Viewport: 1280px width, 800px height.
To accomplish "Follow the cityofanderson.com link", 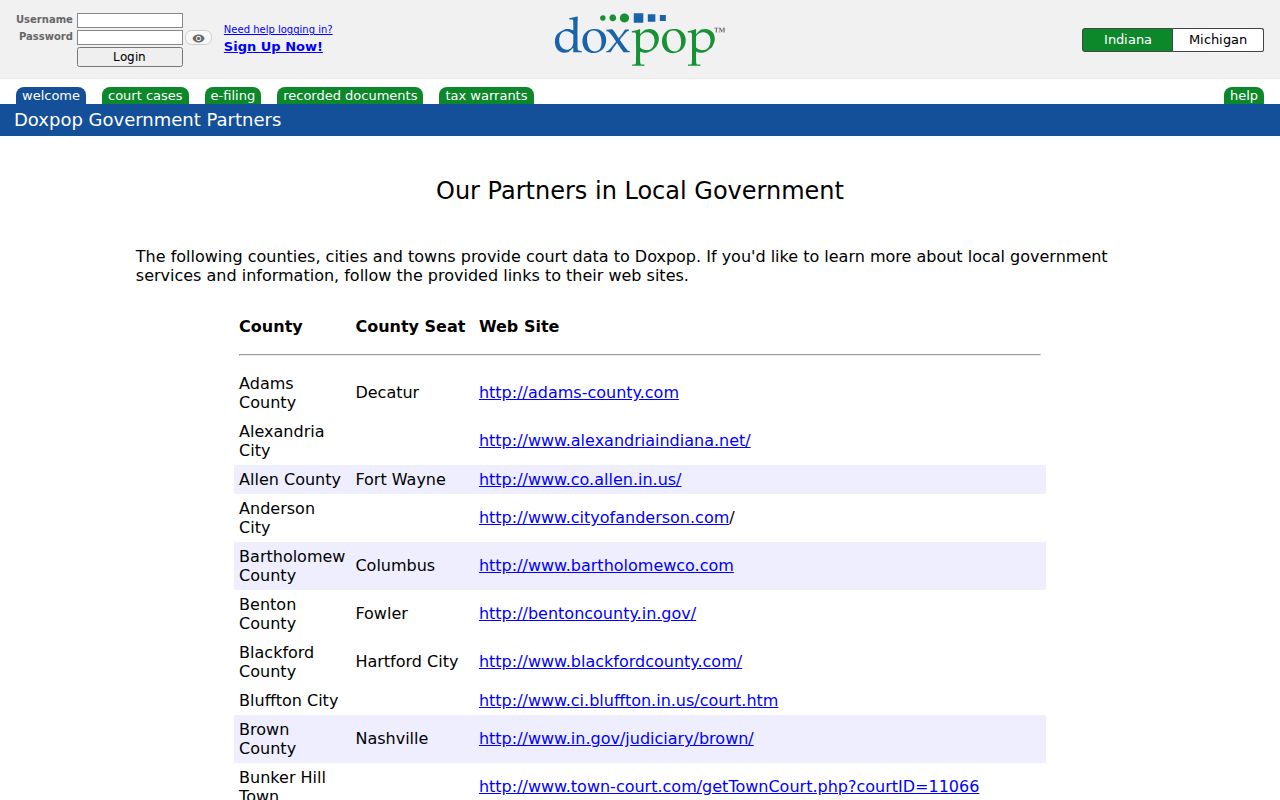I will (604, 518).
